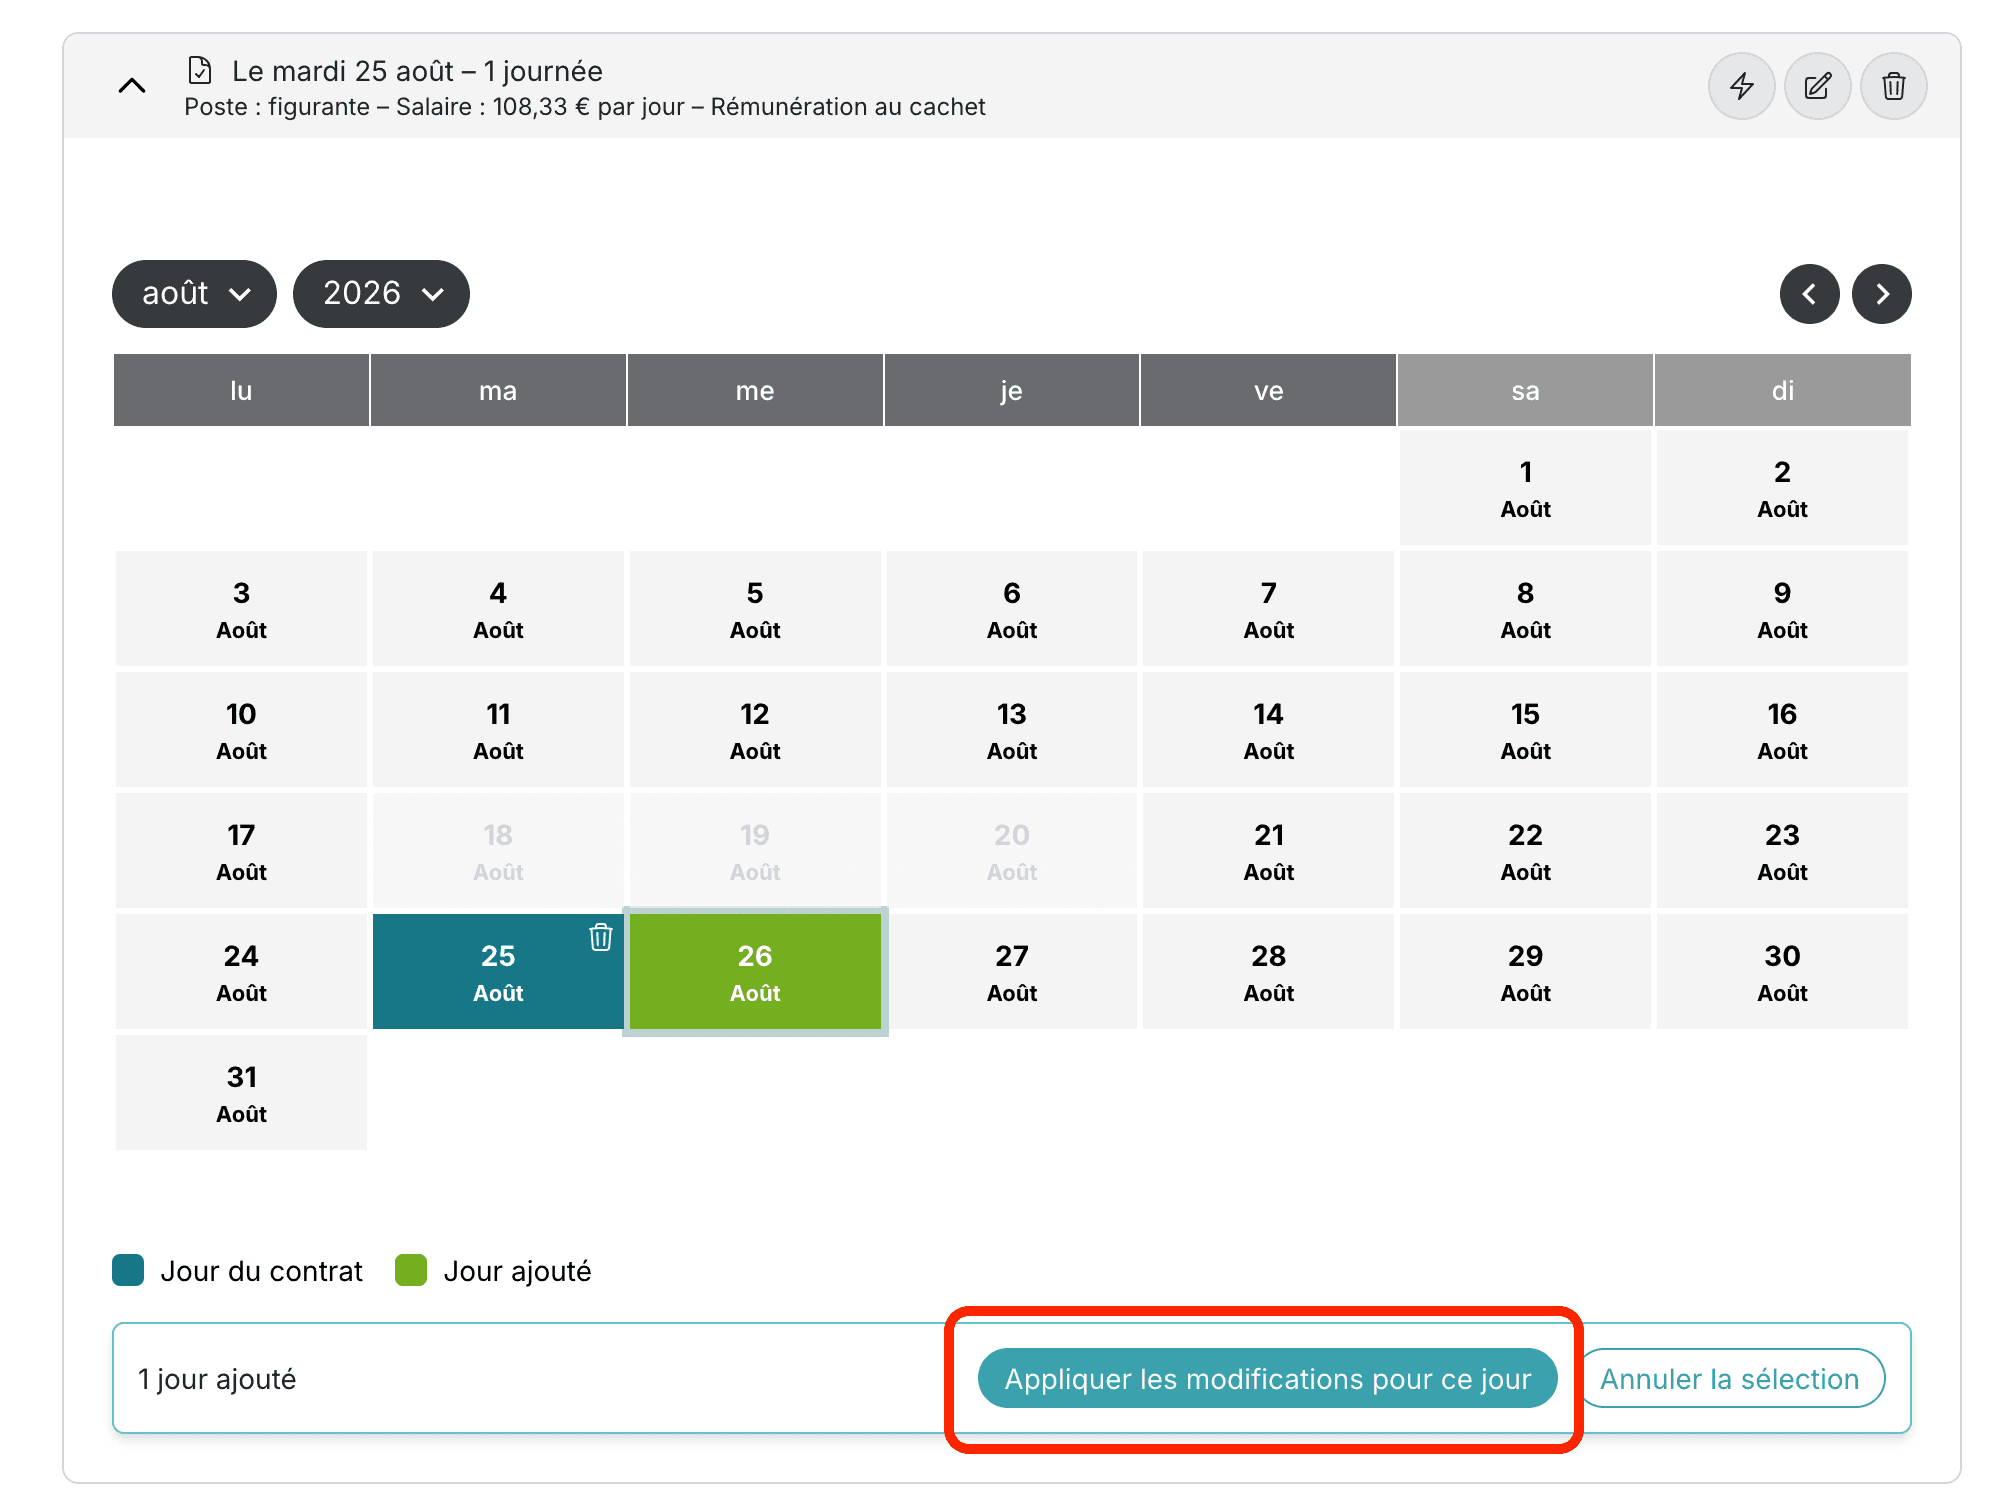
Task: Remove 25 Août using its trash icon
Action: pos(600,937)
